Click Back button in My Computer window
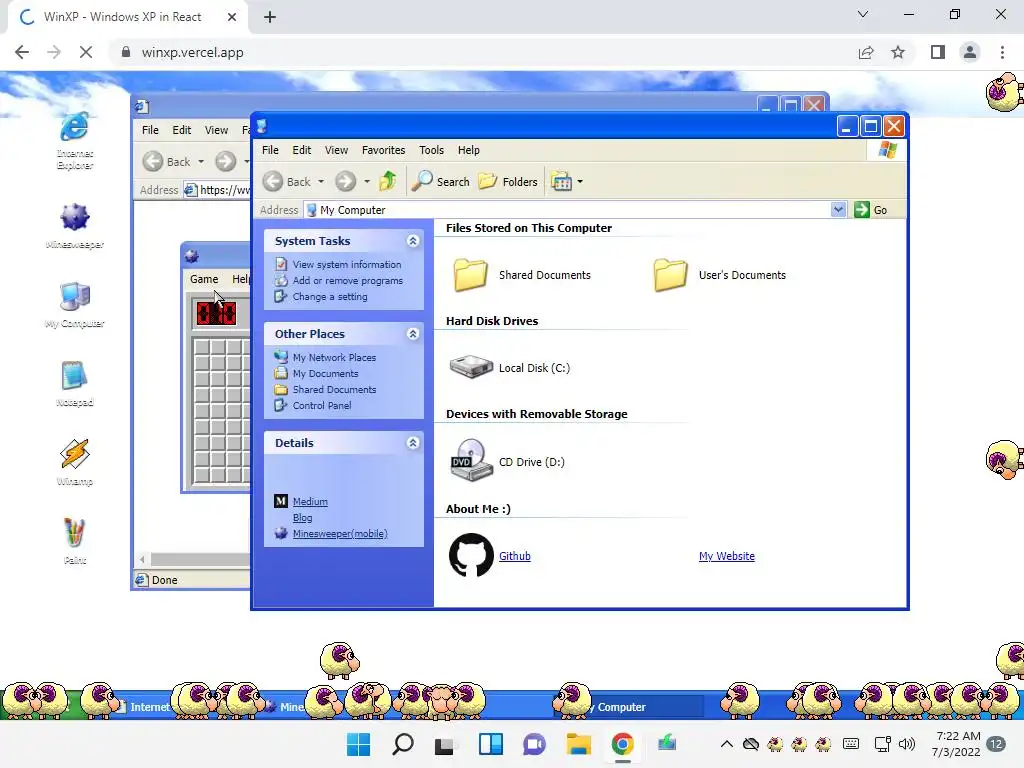Screen dimensions: 1024x768 (x=287, y=182)
